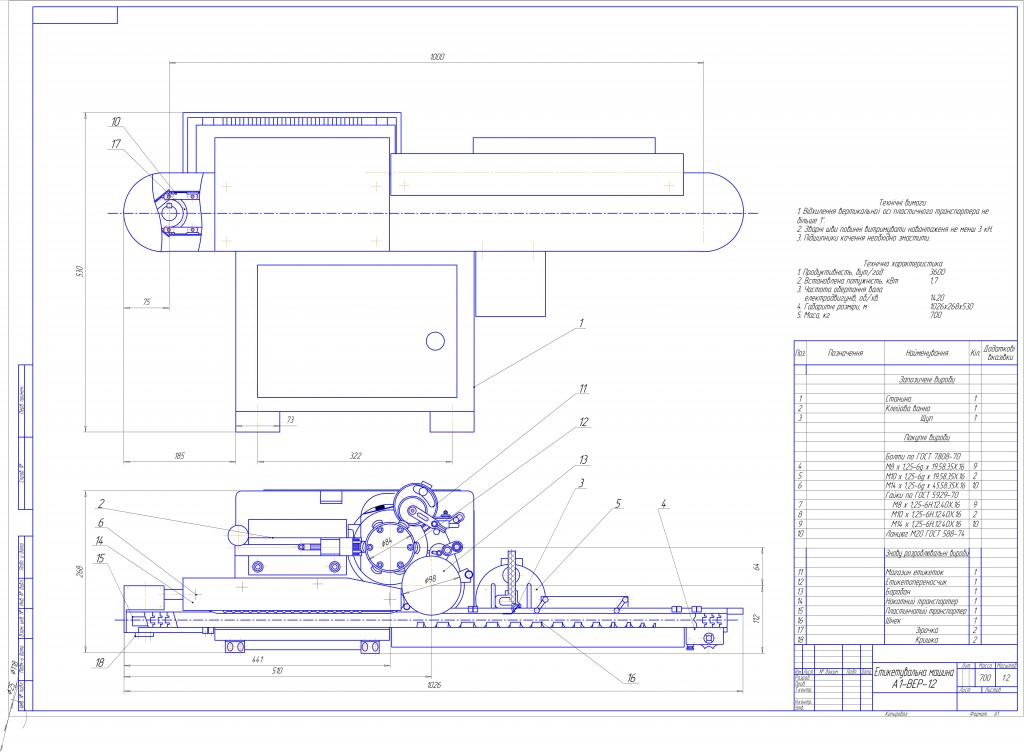1024x752 pixels.
Task: Click callout number 13 leader label
Action: tap(583, 460)
